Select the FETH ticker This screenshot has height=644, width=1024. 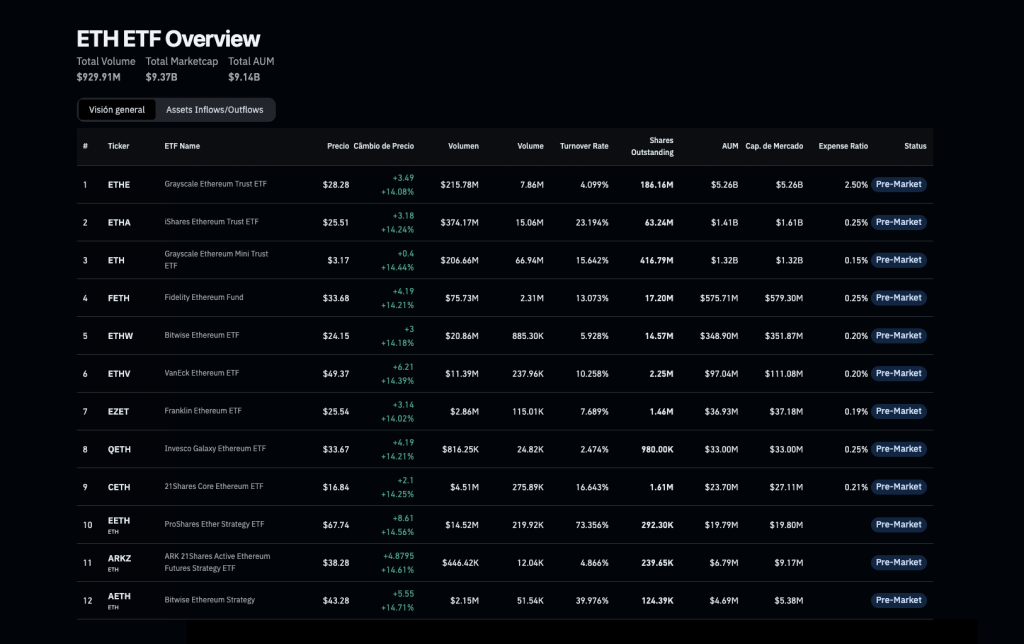[x=119, y=298]
